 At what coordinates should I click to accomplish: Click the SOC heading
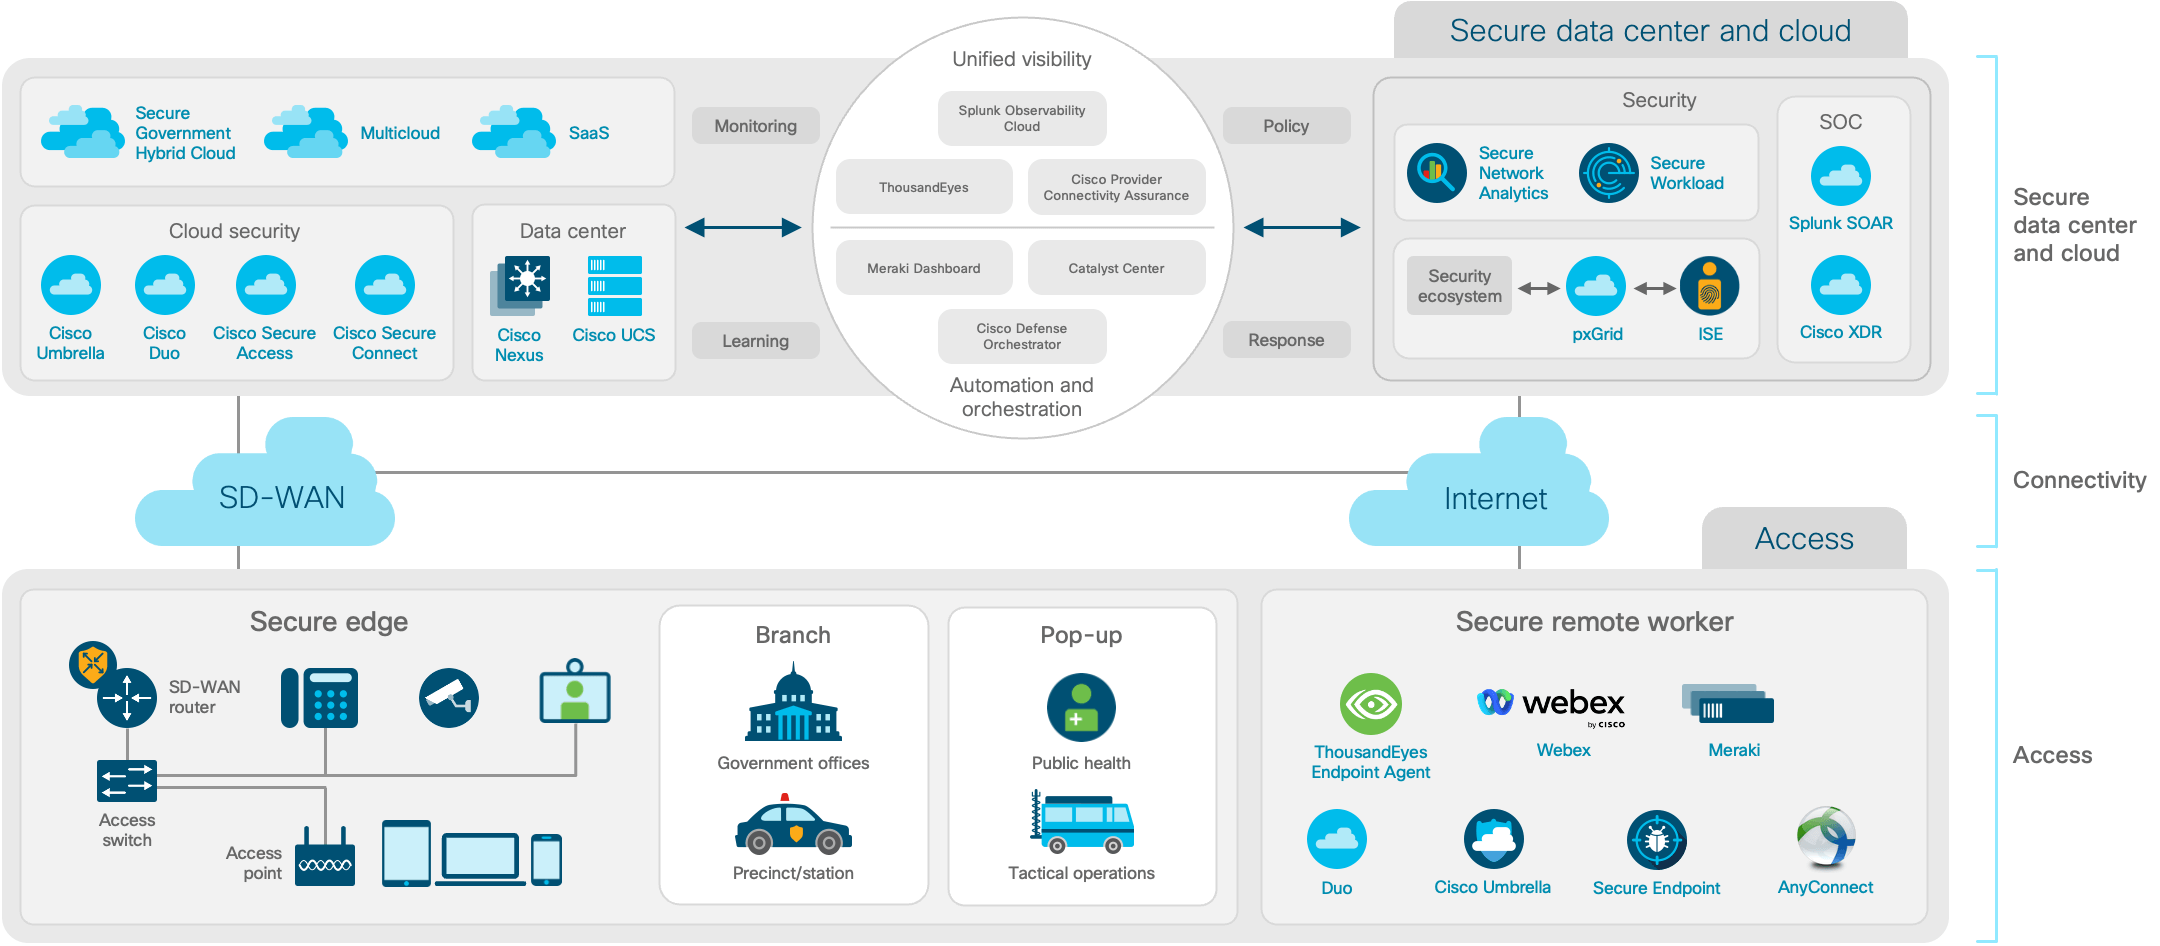pos(1841,122)
